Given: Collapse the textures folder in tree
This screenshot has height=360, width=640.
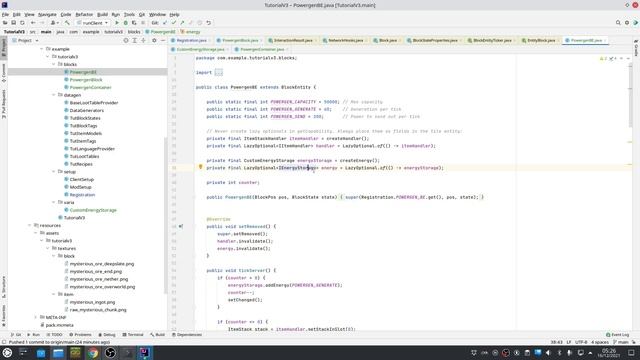Looking at the screenshot, I should tap(48, 249).
